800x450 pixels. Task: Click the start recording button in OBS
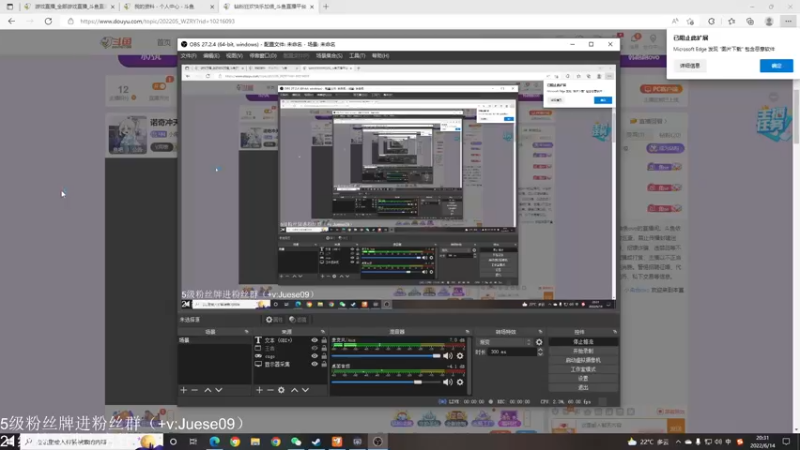(x=583, y=351)
